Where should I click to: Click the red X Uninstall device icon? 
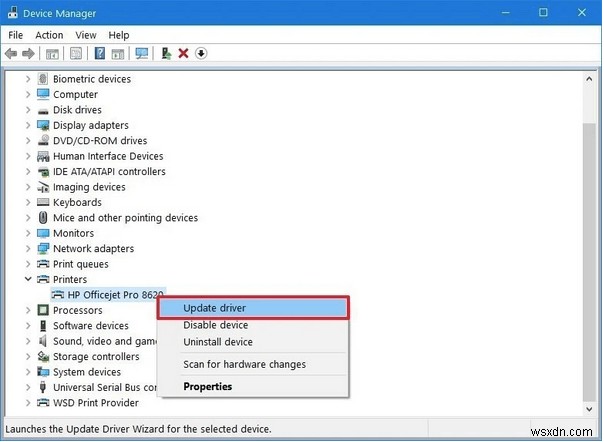(x=183, y=54)
